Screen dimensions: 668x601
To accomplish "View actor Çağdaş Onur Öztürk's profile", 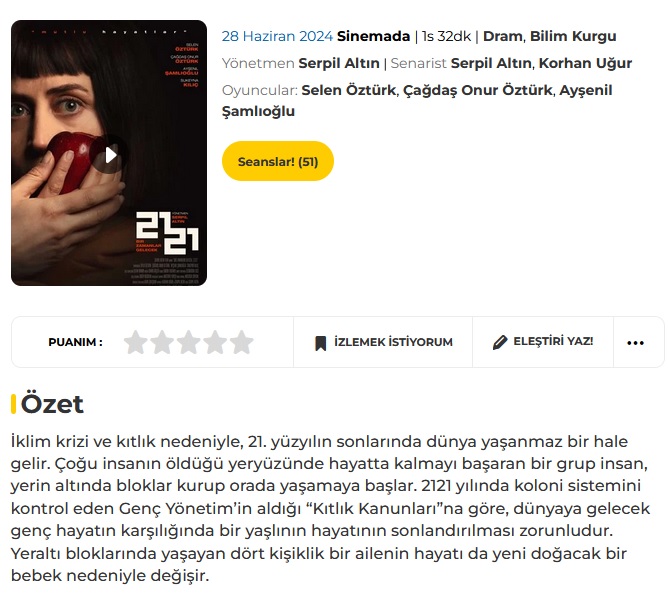I will coord(478,90).
